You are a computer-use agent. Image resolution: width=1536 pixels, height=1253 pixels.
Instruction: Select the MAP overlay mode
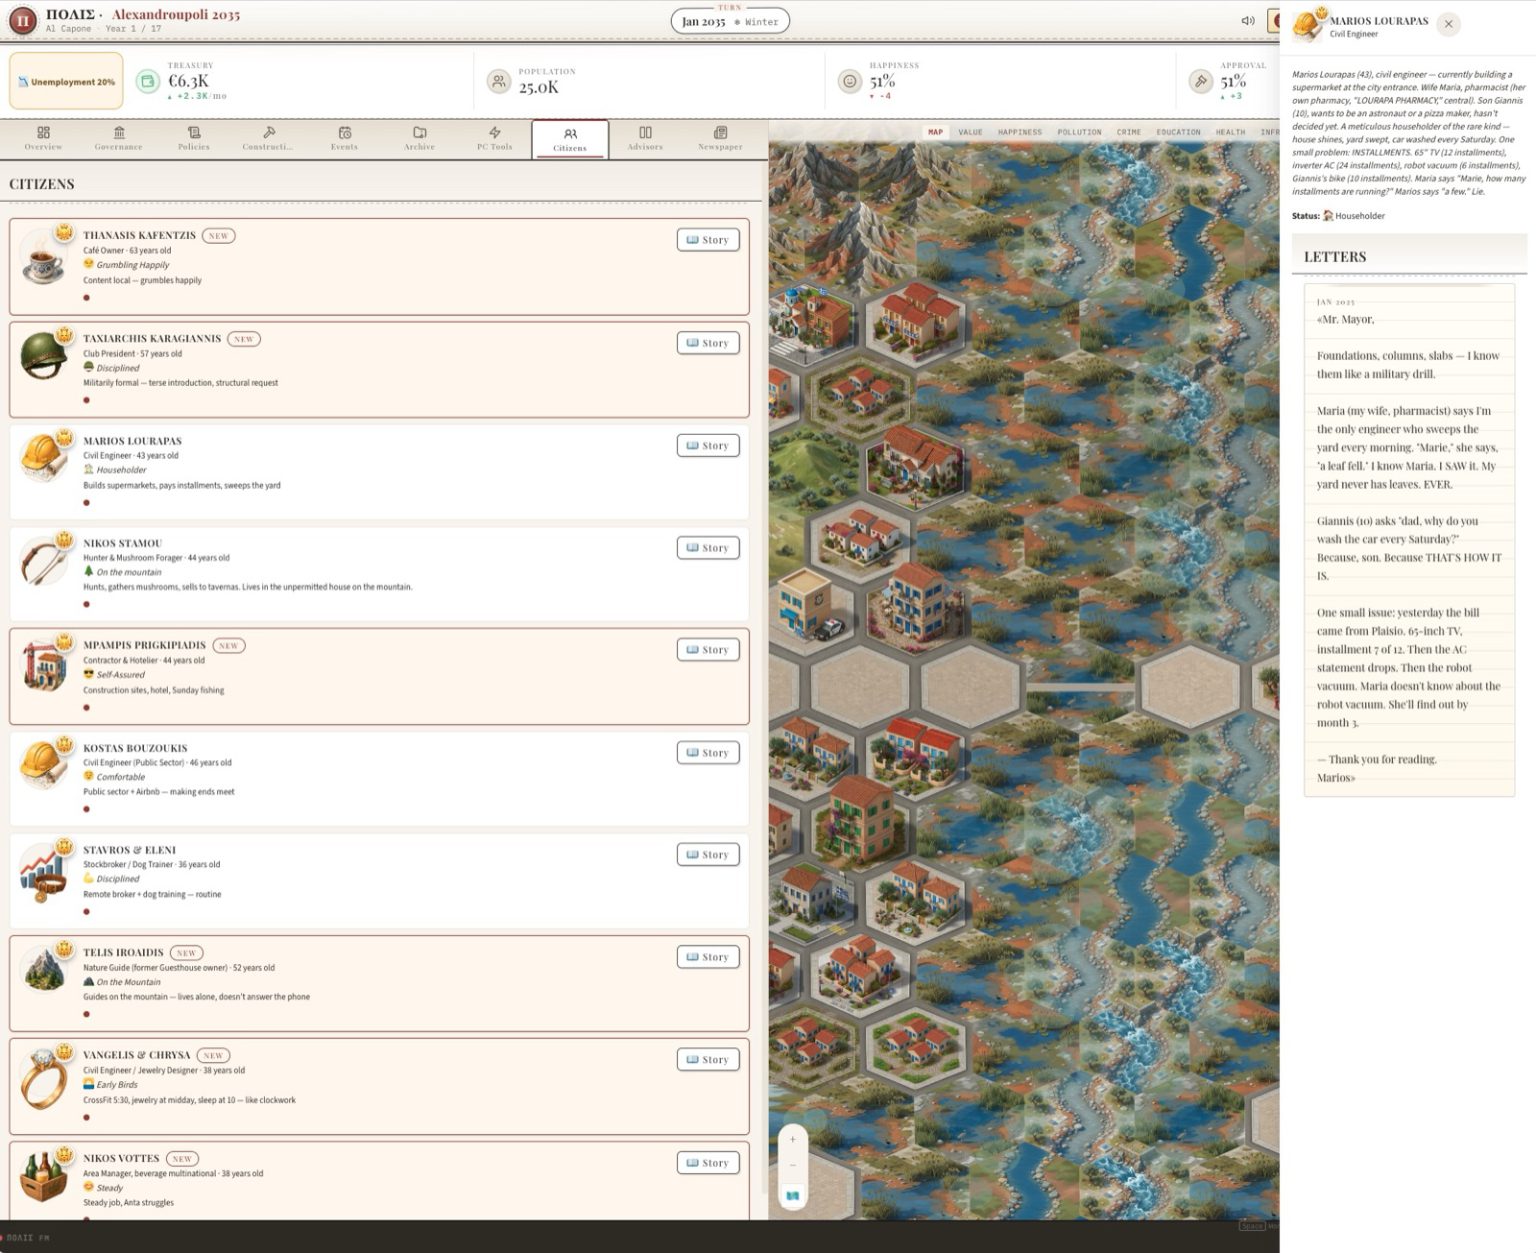[x=935, y=132]
